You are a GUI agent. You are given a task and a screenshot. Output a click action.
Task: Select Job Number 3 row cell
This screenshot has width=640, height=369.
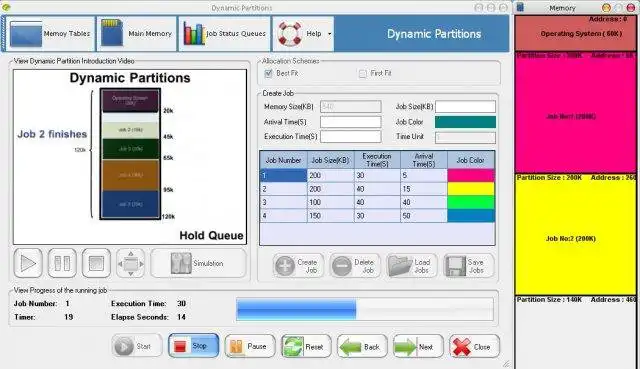click(284, 202)
